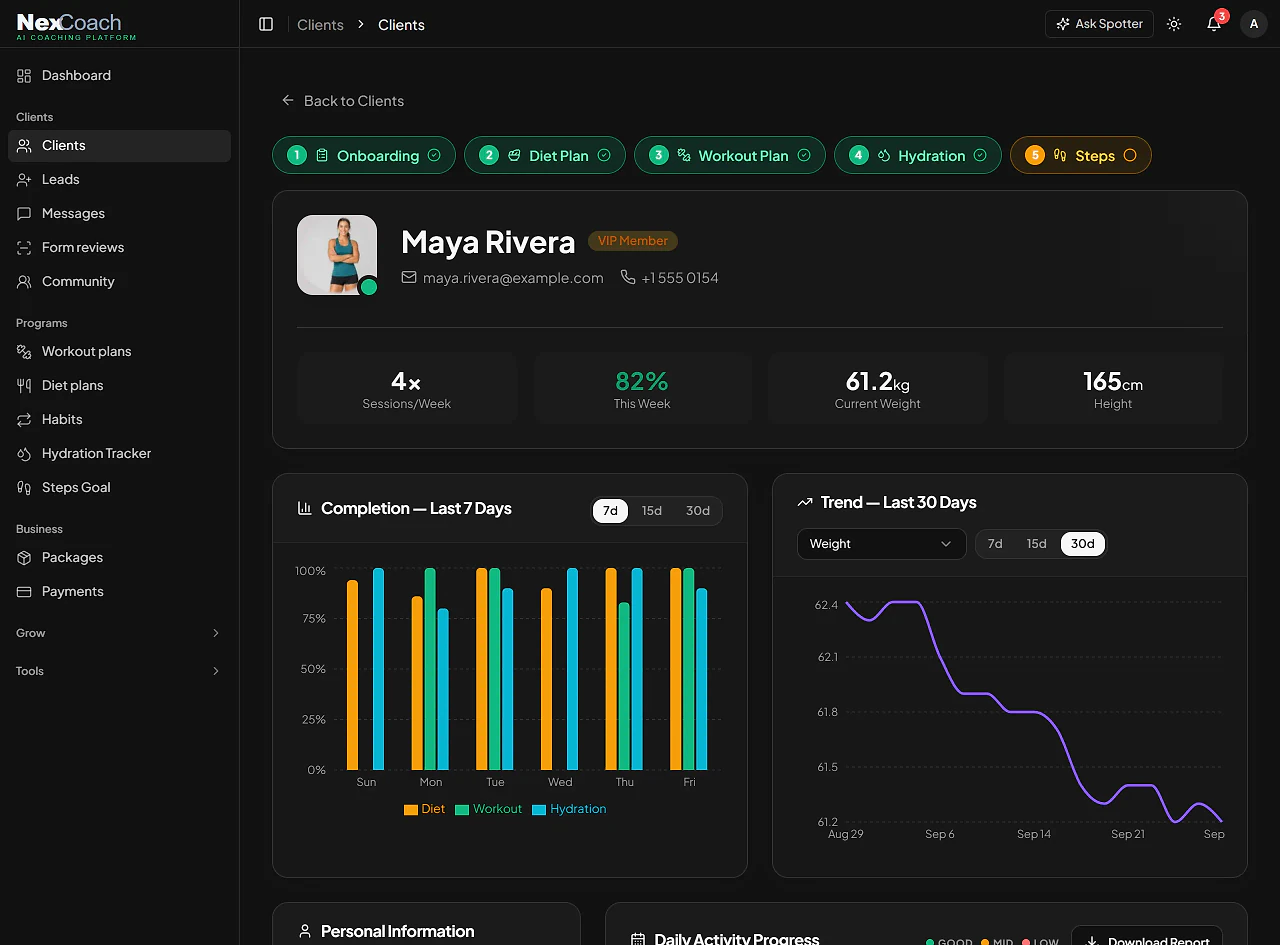
Task: Click the Messages chat bubble icon
Action: pyautogui.click(x=24, y=213)
